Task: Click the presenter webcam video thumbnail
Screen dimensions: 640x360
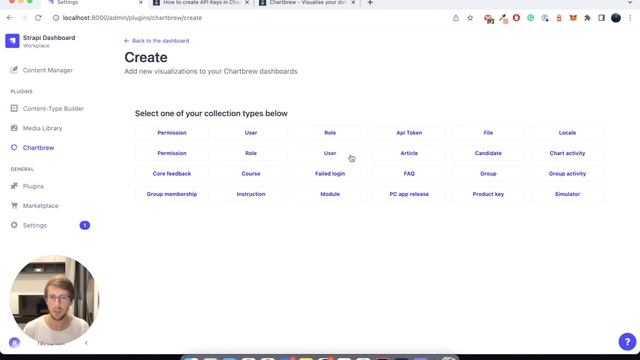Action: tap(54, 300)
